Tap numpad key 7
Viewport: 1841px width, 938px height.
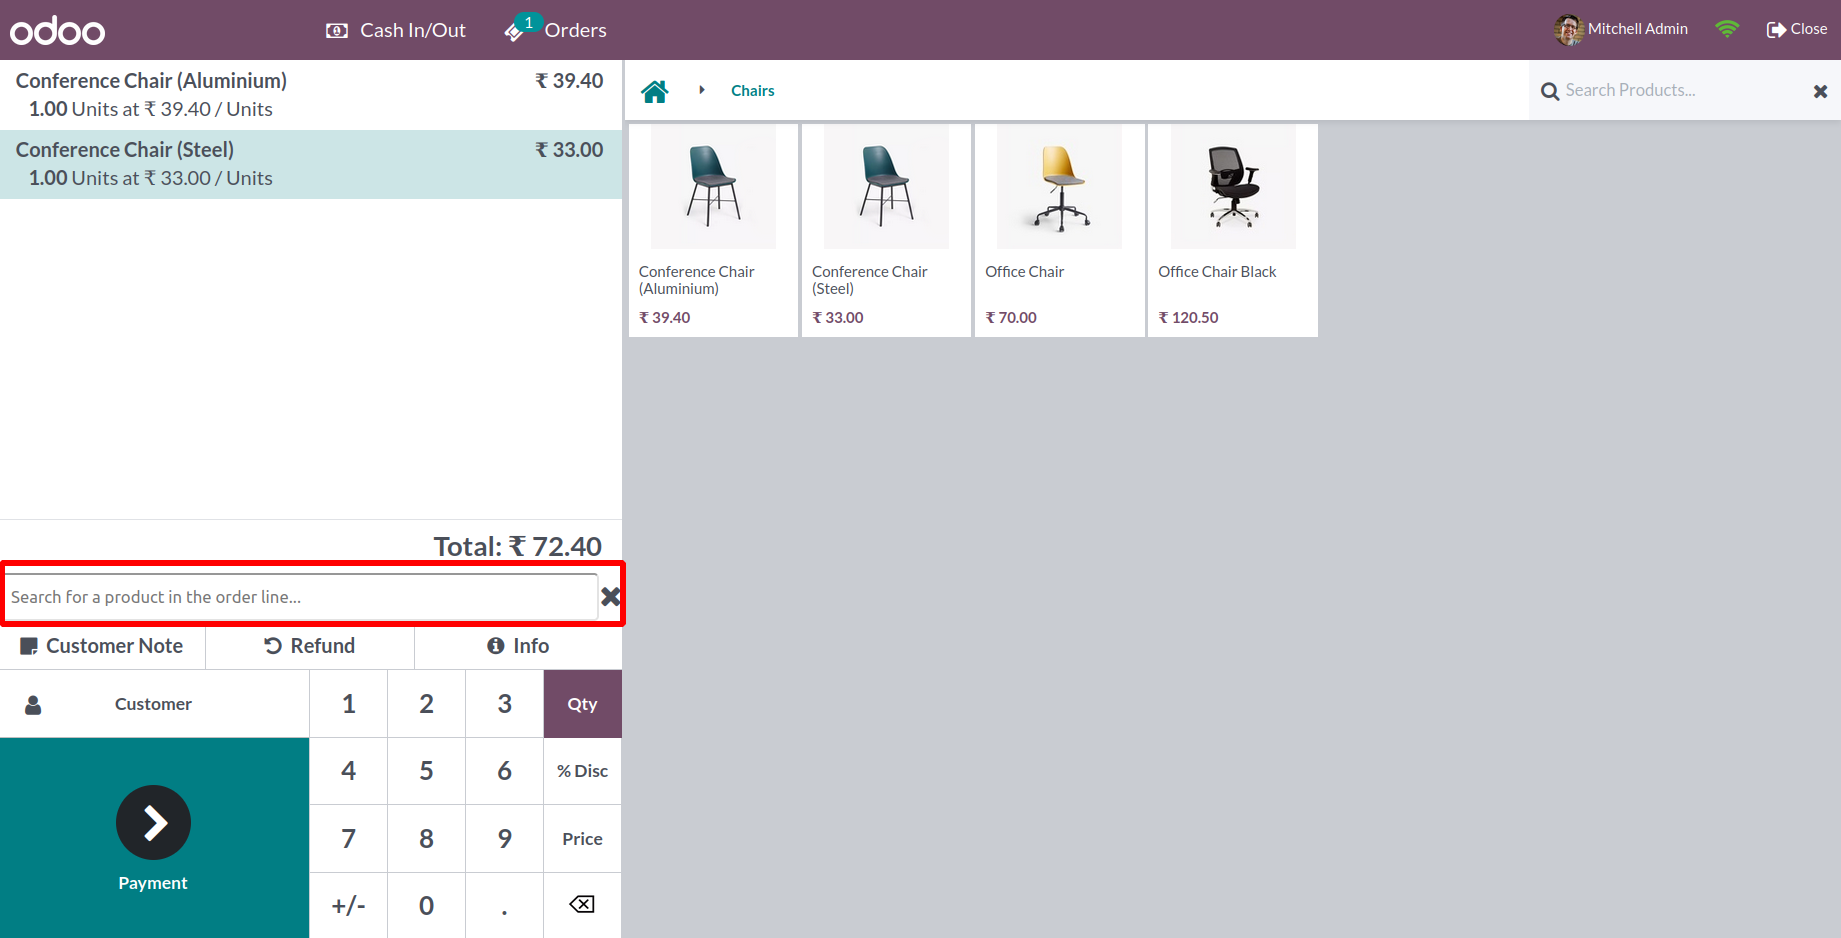click(x=348, y=839)
